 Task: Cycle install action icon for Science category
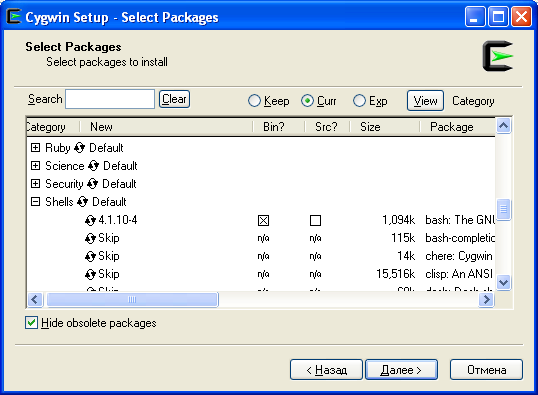tap(93, 166)
